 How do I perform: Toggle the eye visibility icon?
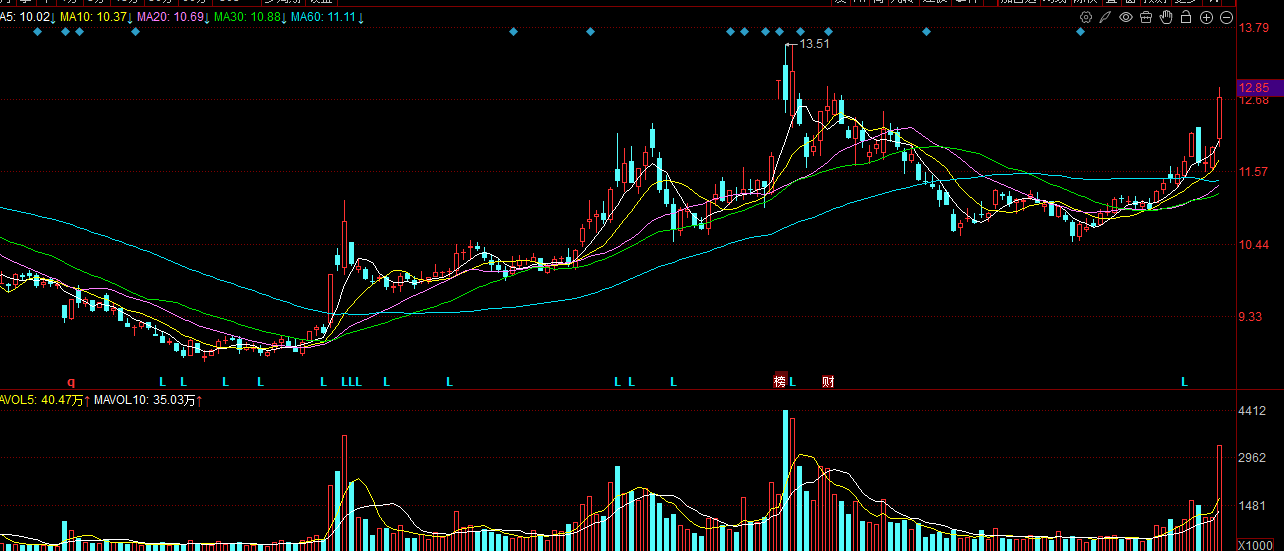click(1126, 17)
